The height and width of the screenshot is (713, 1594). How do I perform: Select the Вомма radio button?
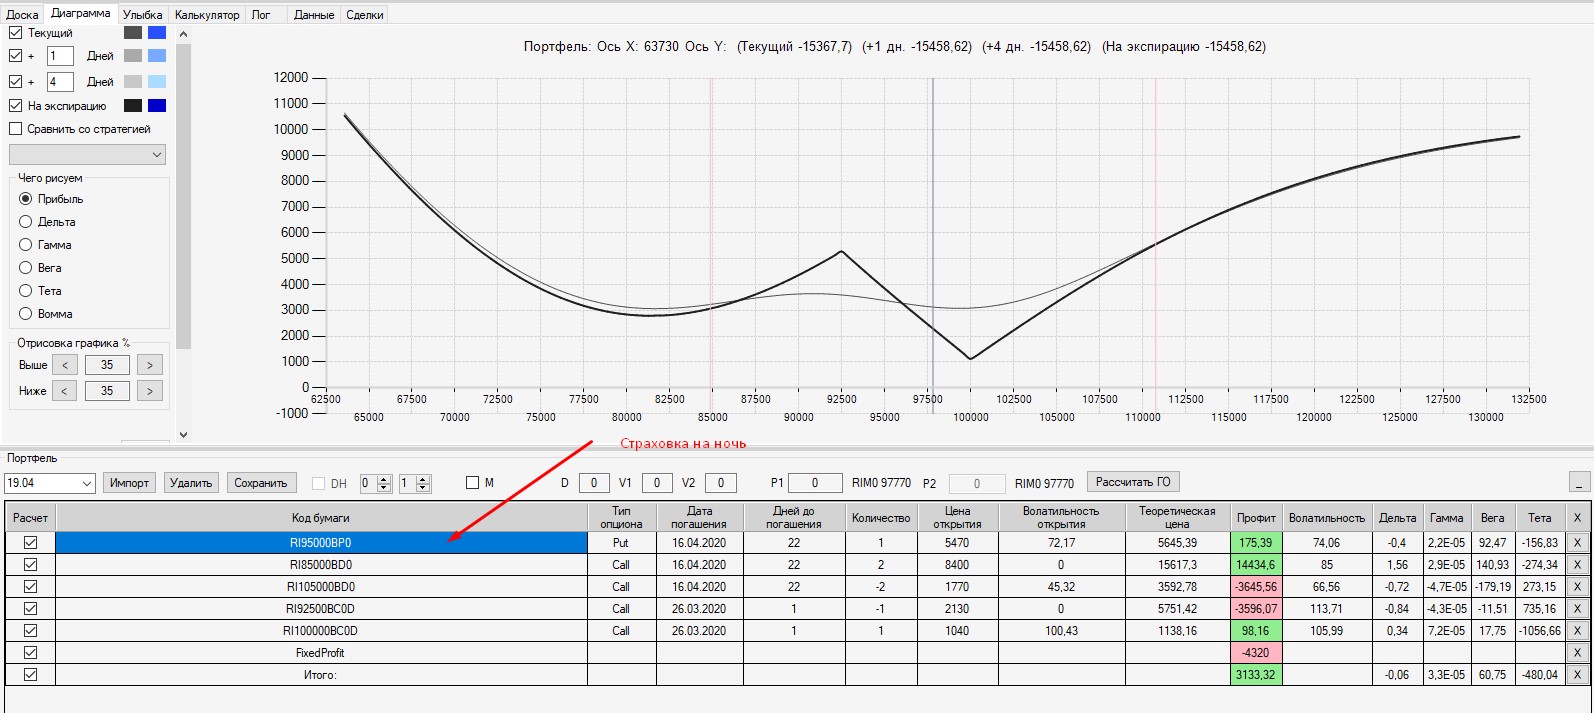(26, 314)
